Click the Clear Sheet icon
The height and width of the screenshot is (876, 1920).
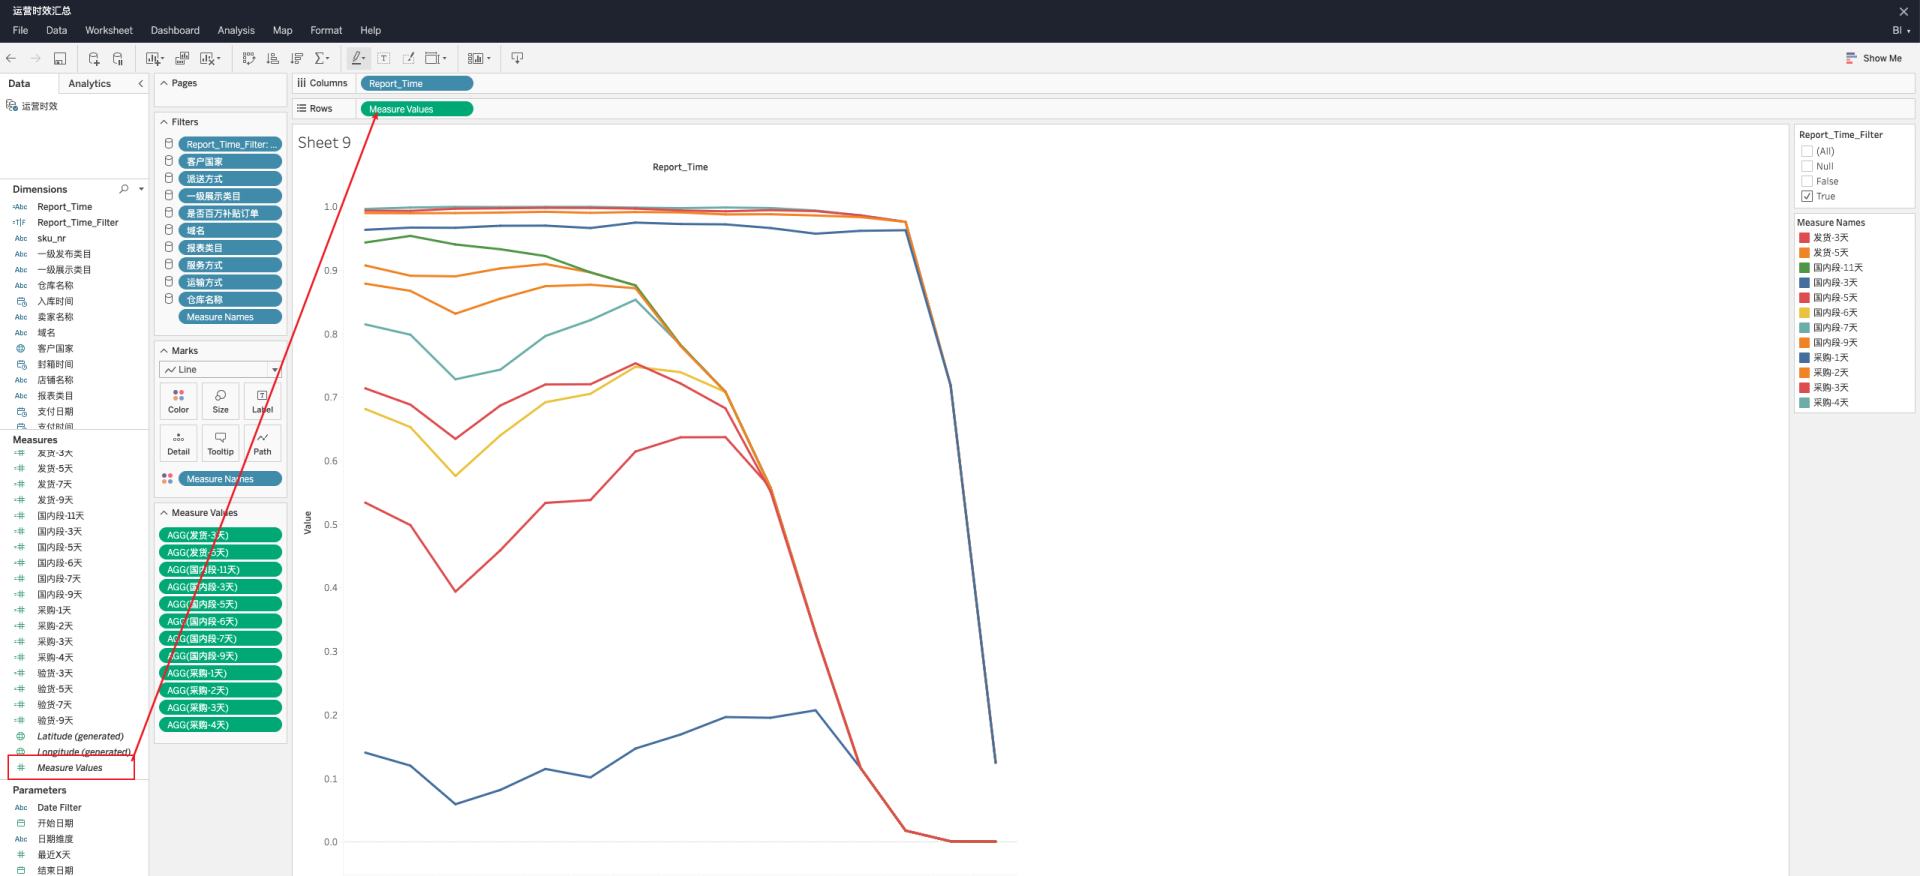[210, 58]
